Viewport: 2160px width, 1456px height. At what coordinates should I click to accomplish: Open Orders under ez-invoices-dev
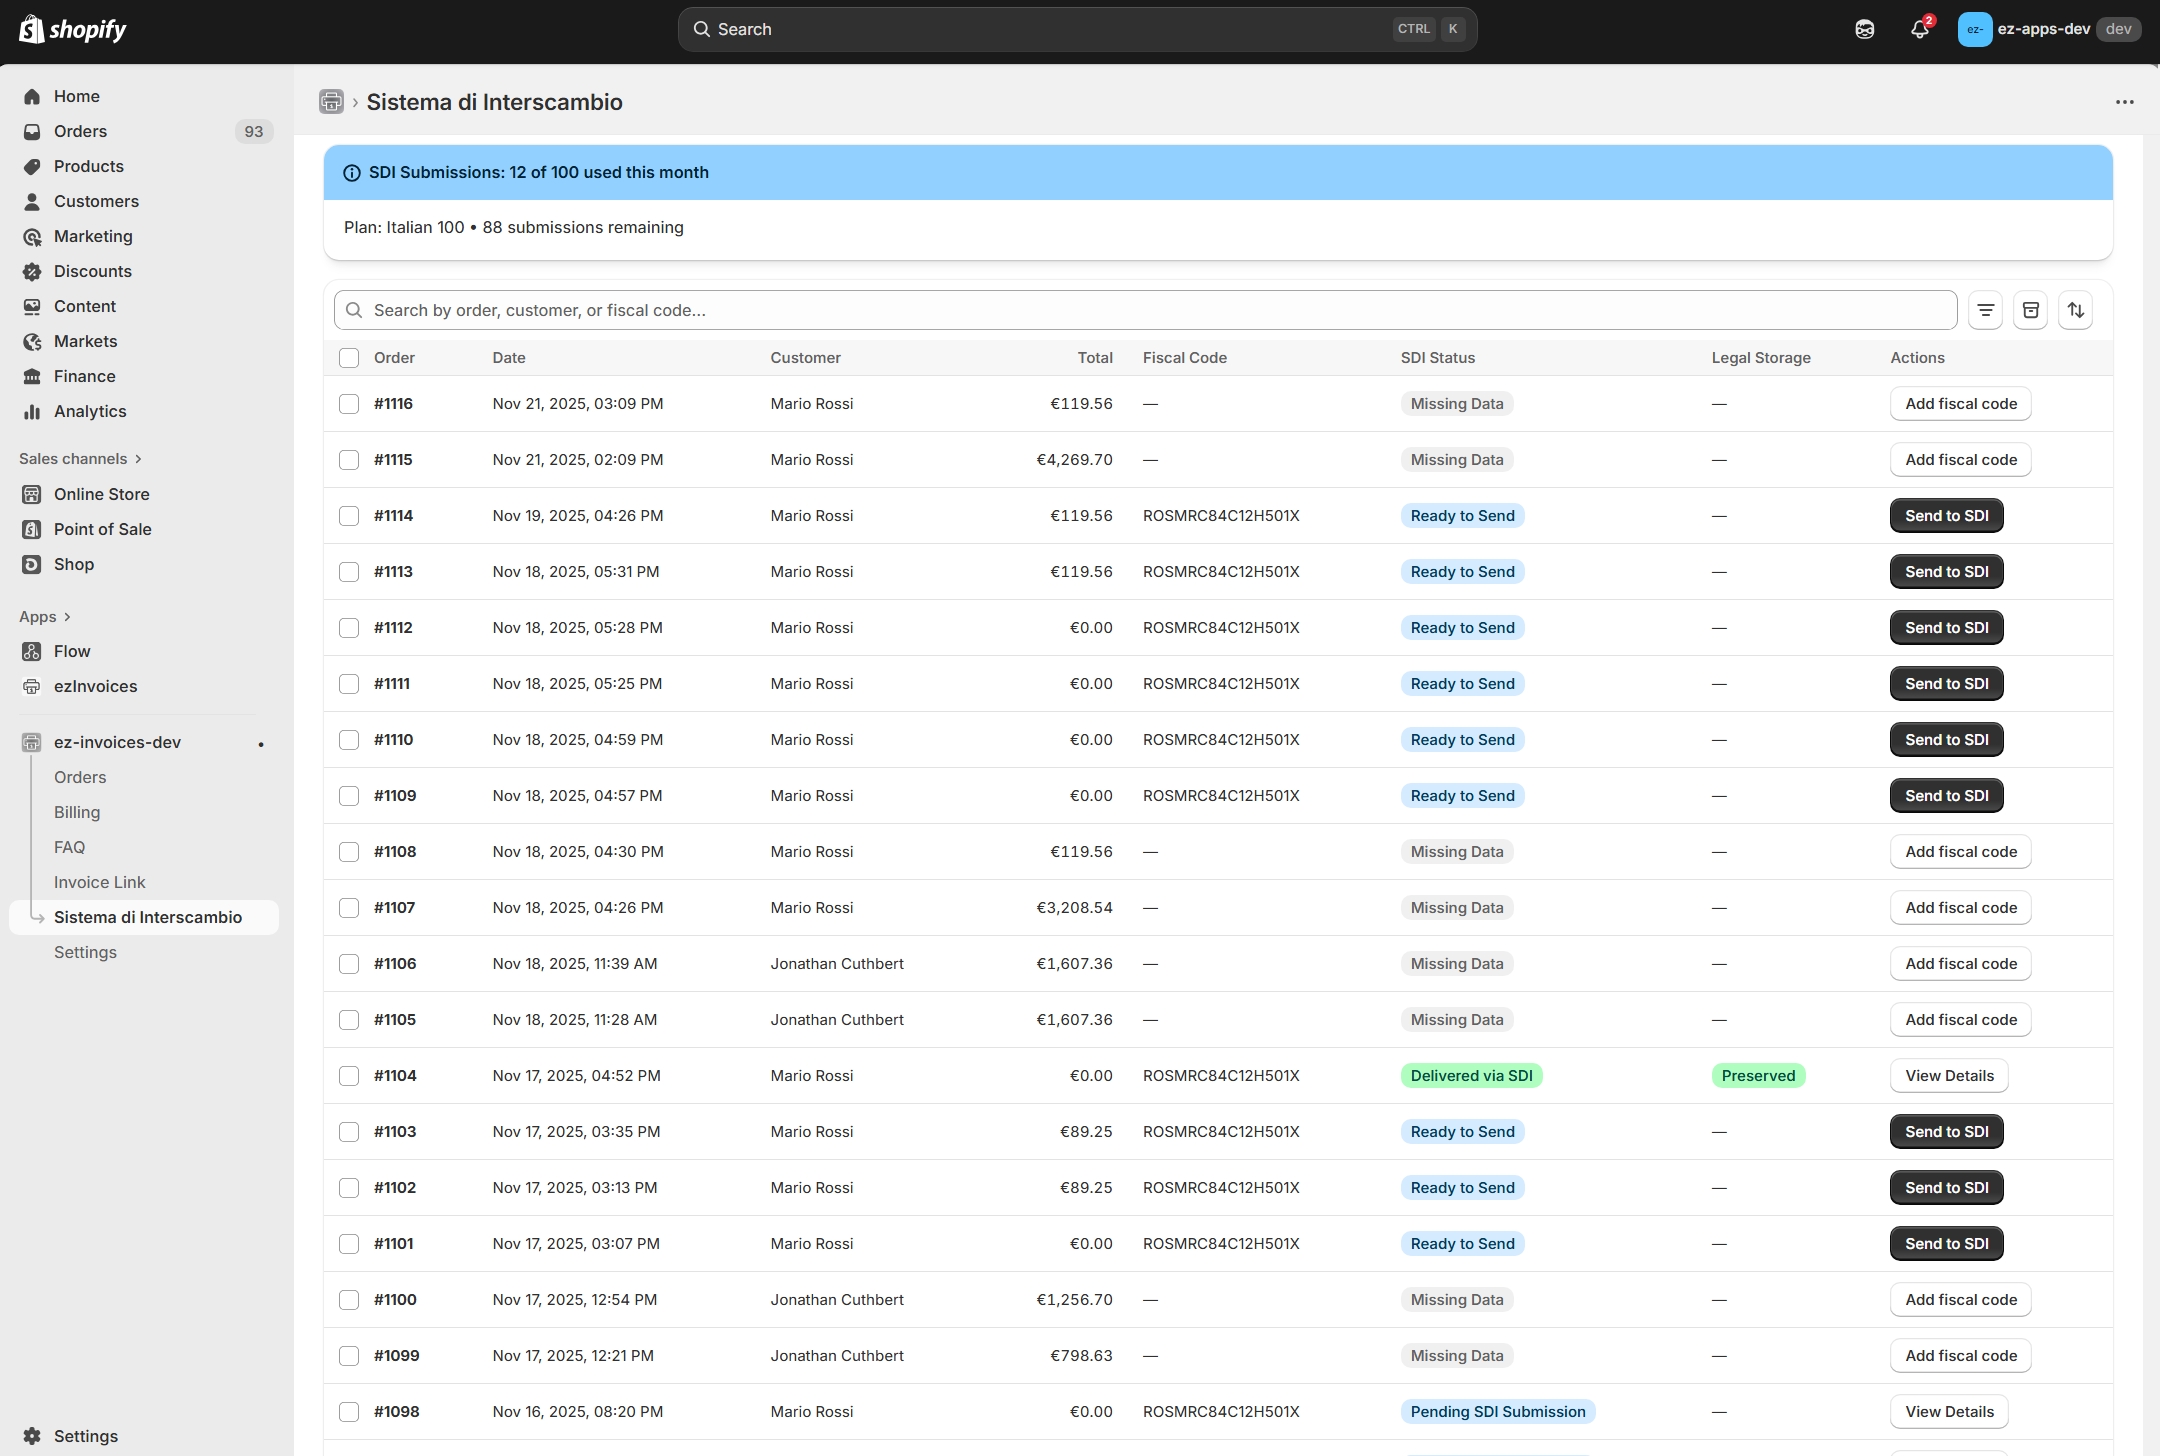[x=80, y=777]
